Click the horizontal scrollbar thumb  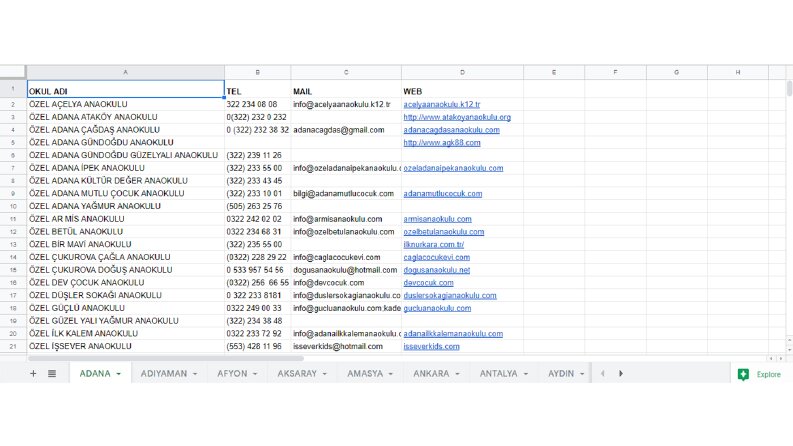(x=166, y=359)
